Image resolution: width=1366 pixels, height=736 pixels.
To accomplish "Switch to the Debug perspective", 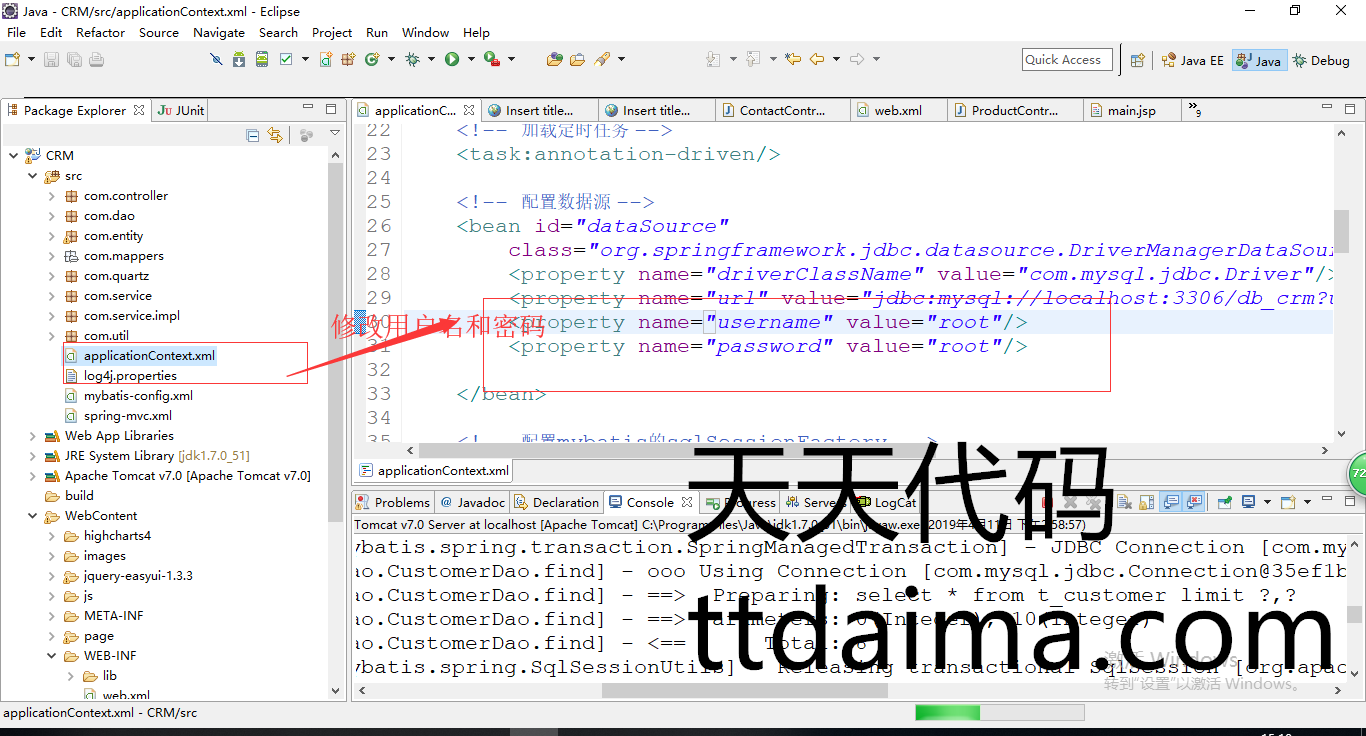I will (x=1321, y=60).
